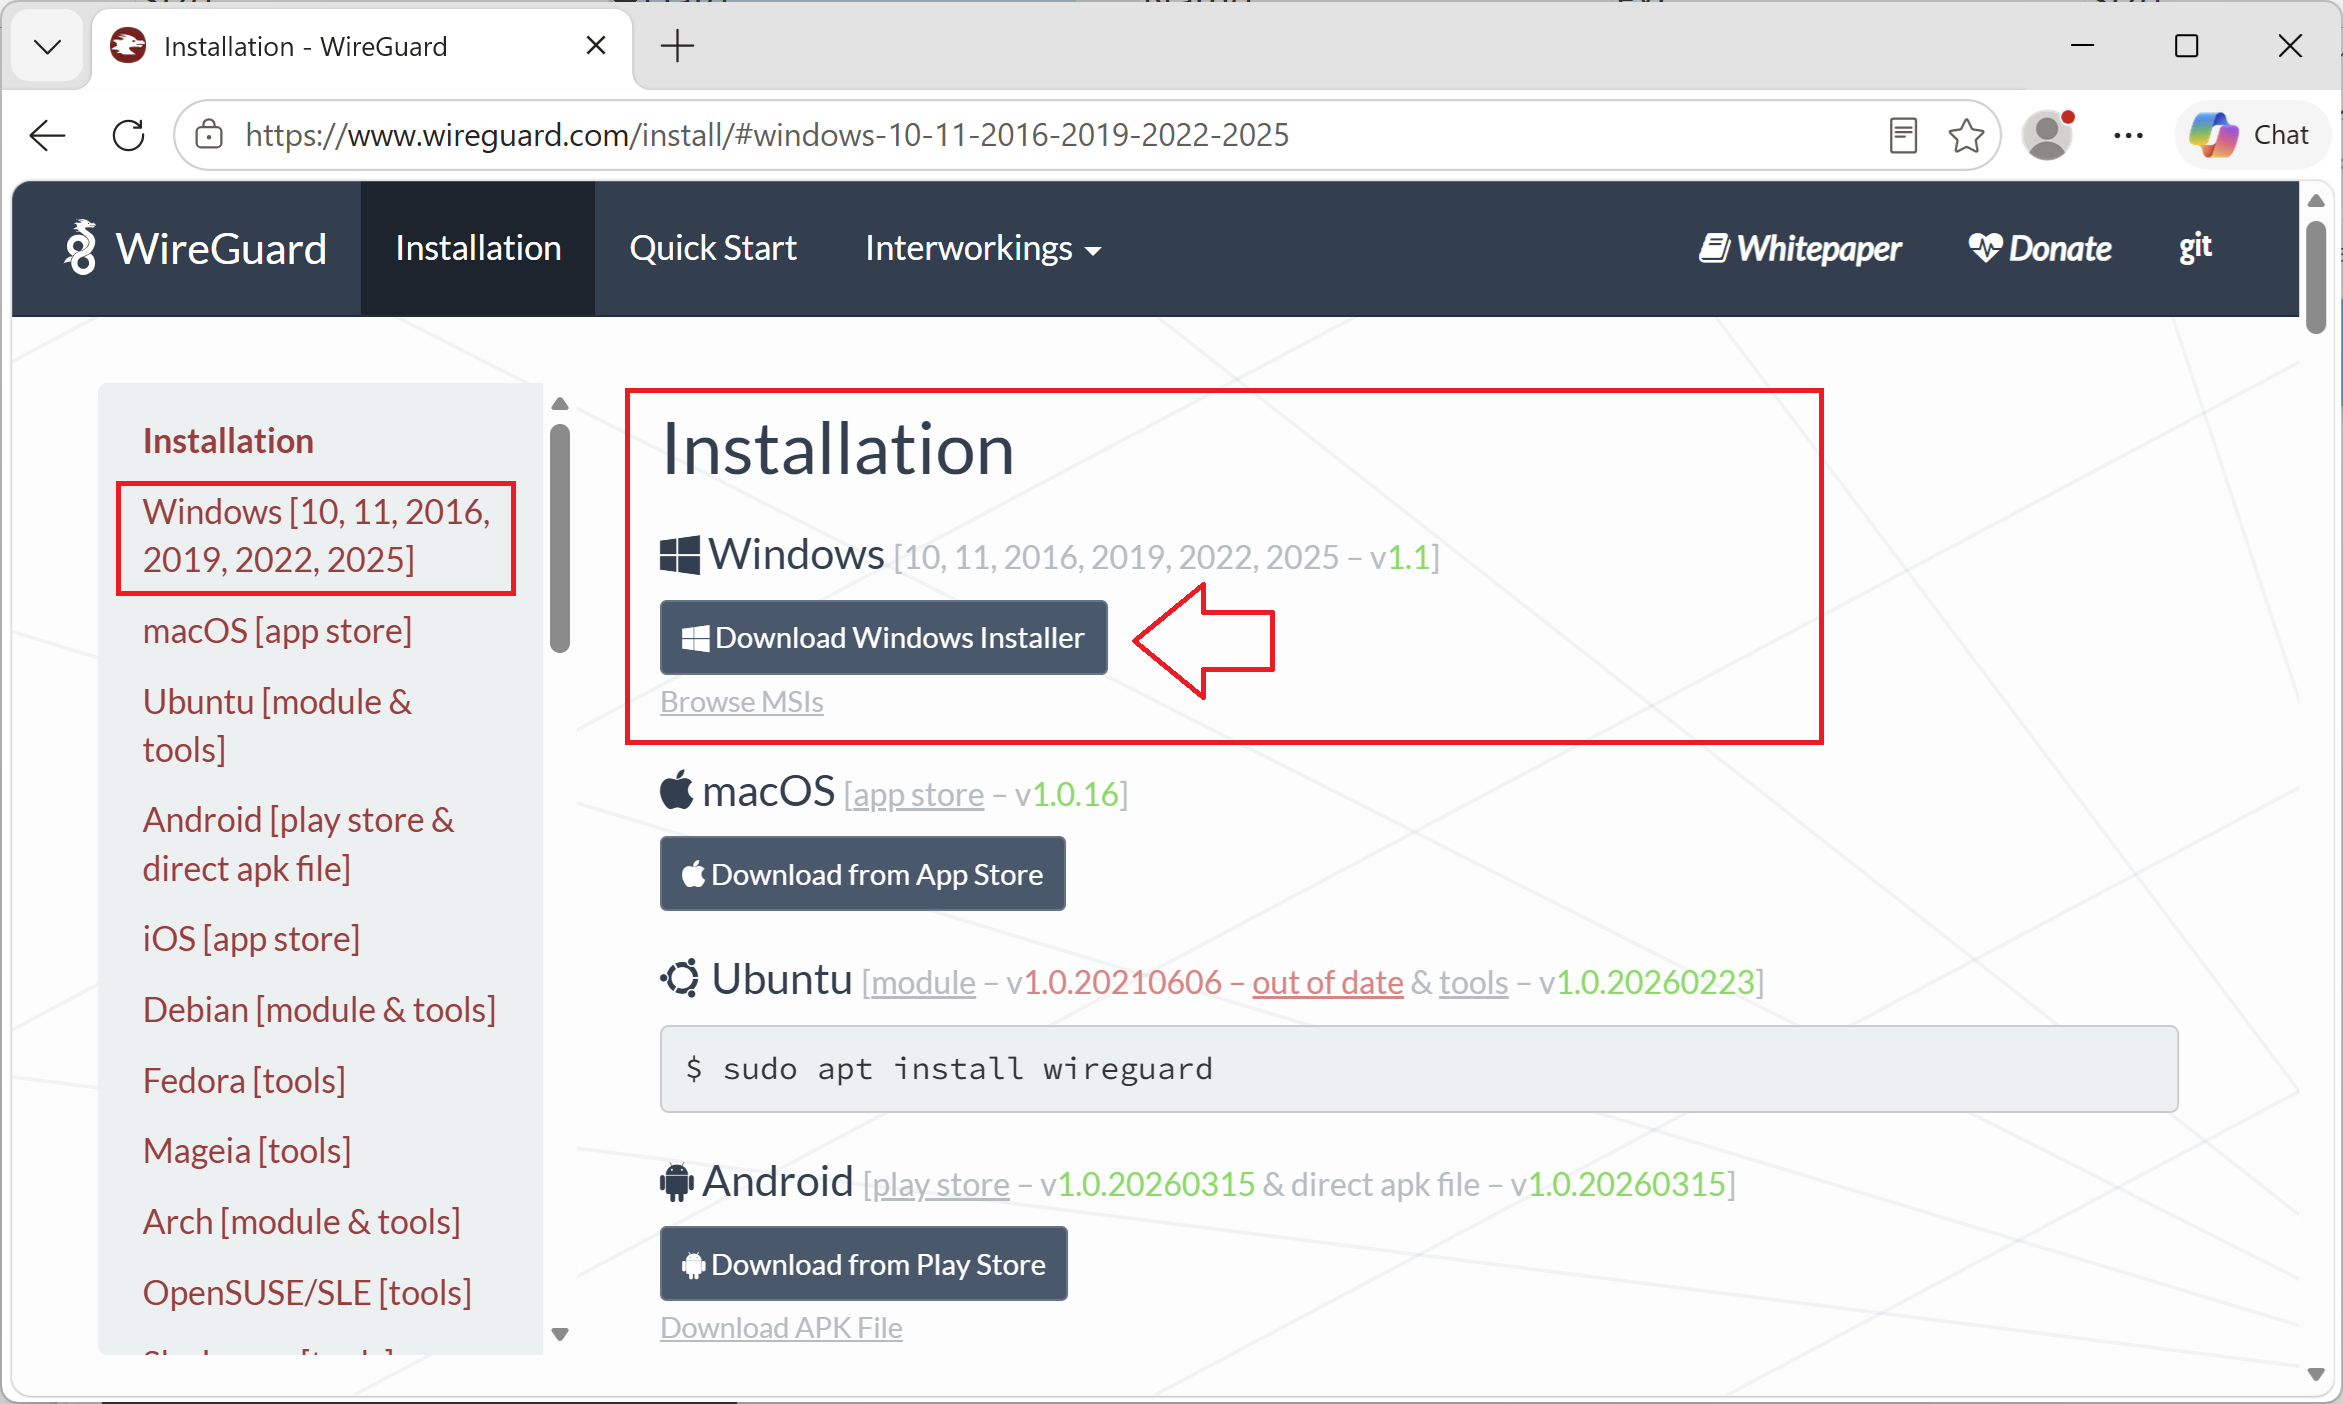
Task: Open a new tab with plus button
Action: 677,46
